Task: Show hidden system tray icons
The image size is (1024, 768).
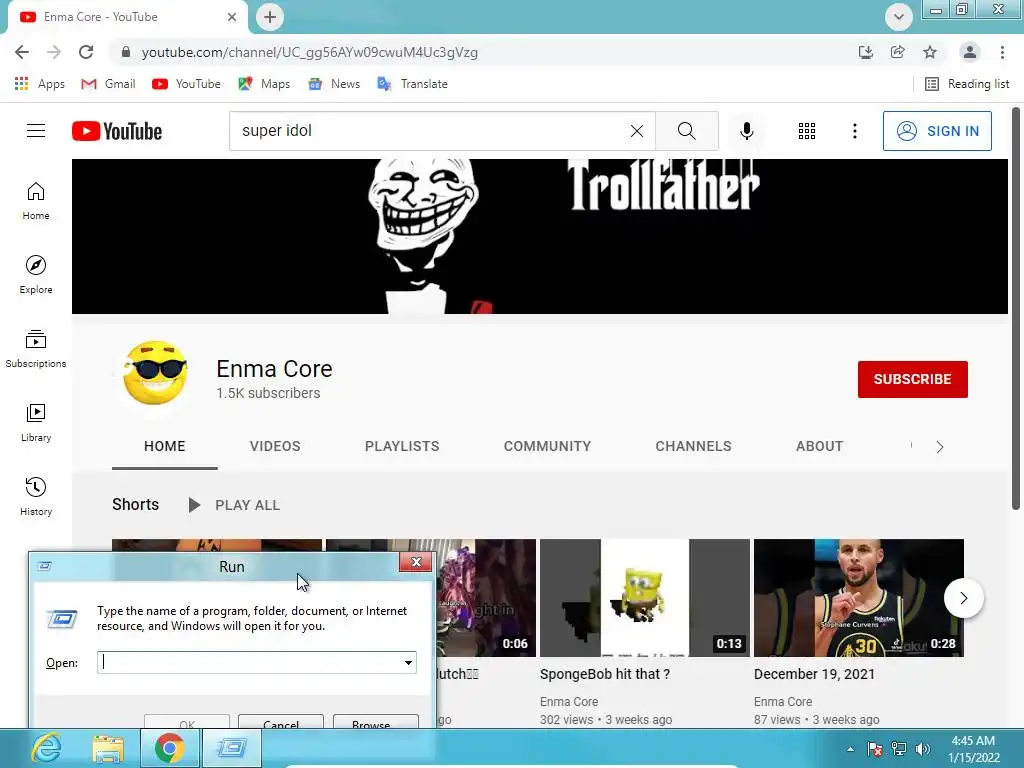Action: [850, 749]
